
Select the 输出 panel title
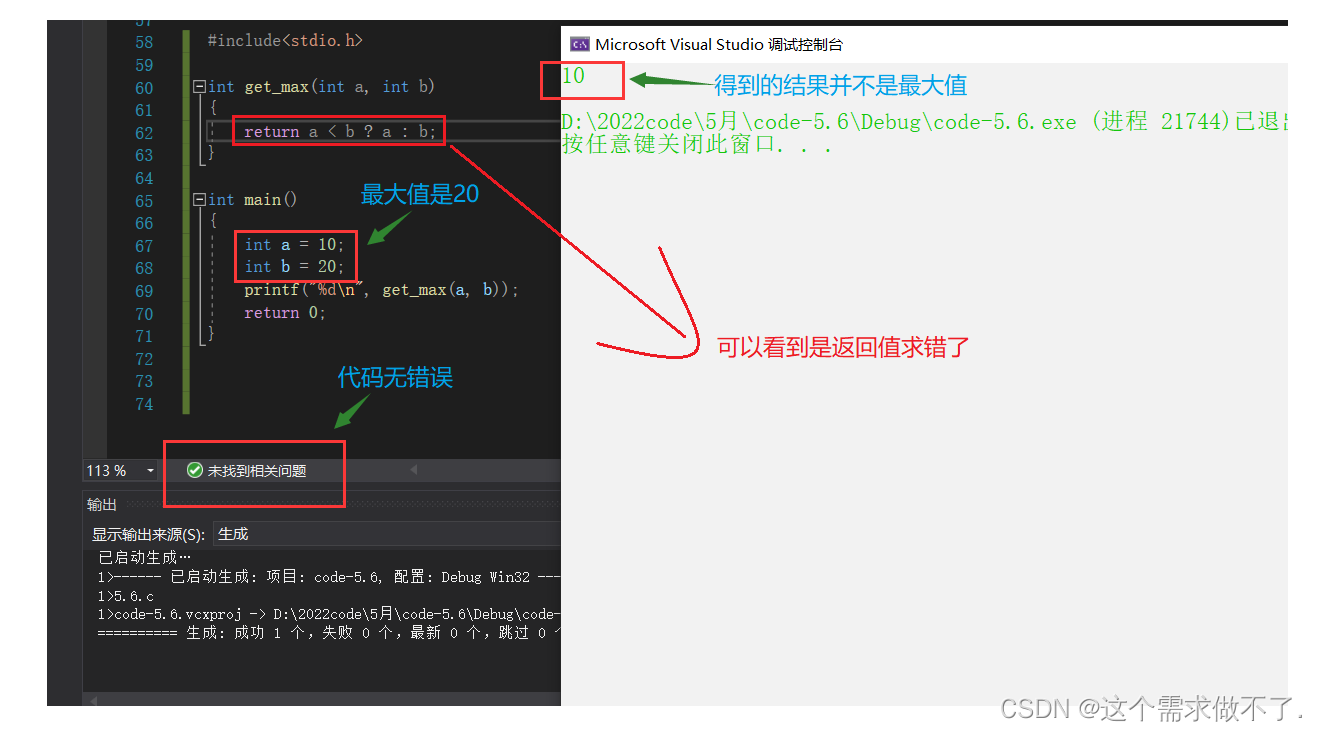point(102,505)
